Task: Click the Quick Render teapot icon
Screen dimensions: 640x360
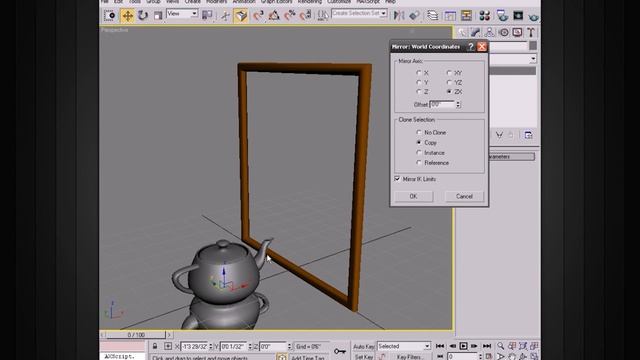Action: pos(533,16)
